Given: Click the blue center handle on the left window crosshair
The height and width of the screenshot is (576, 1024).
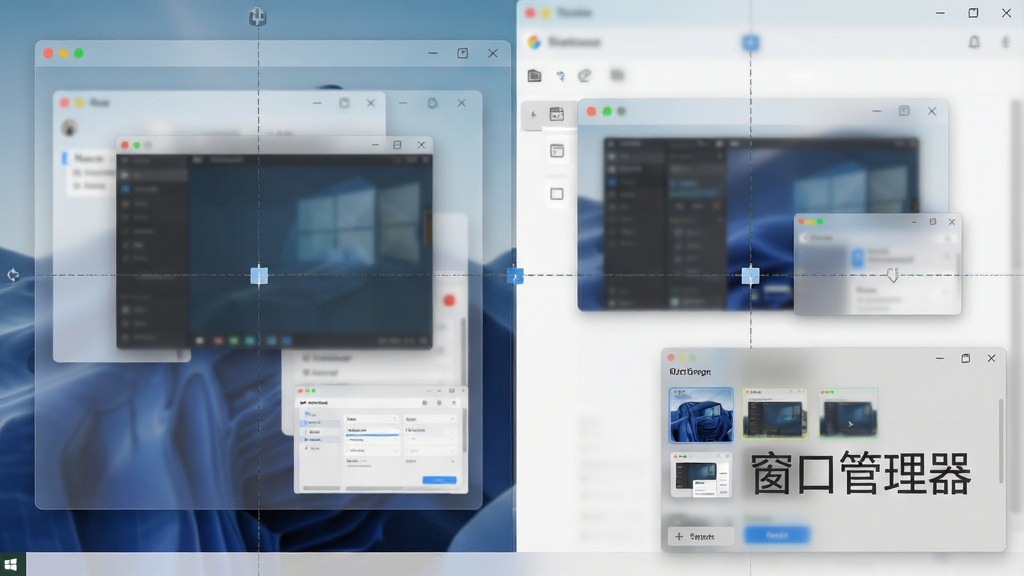Looking at the screenshot, I should 259,276.
